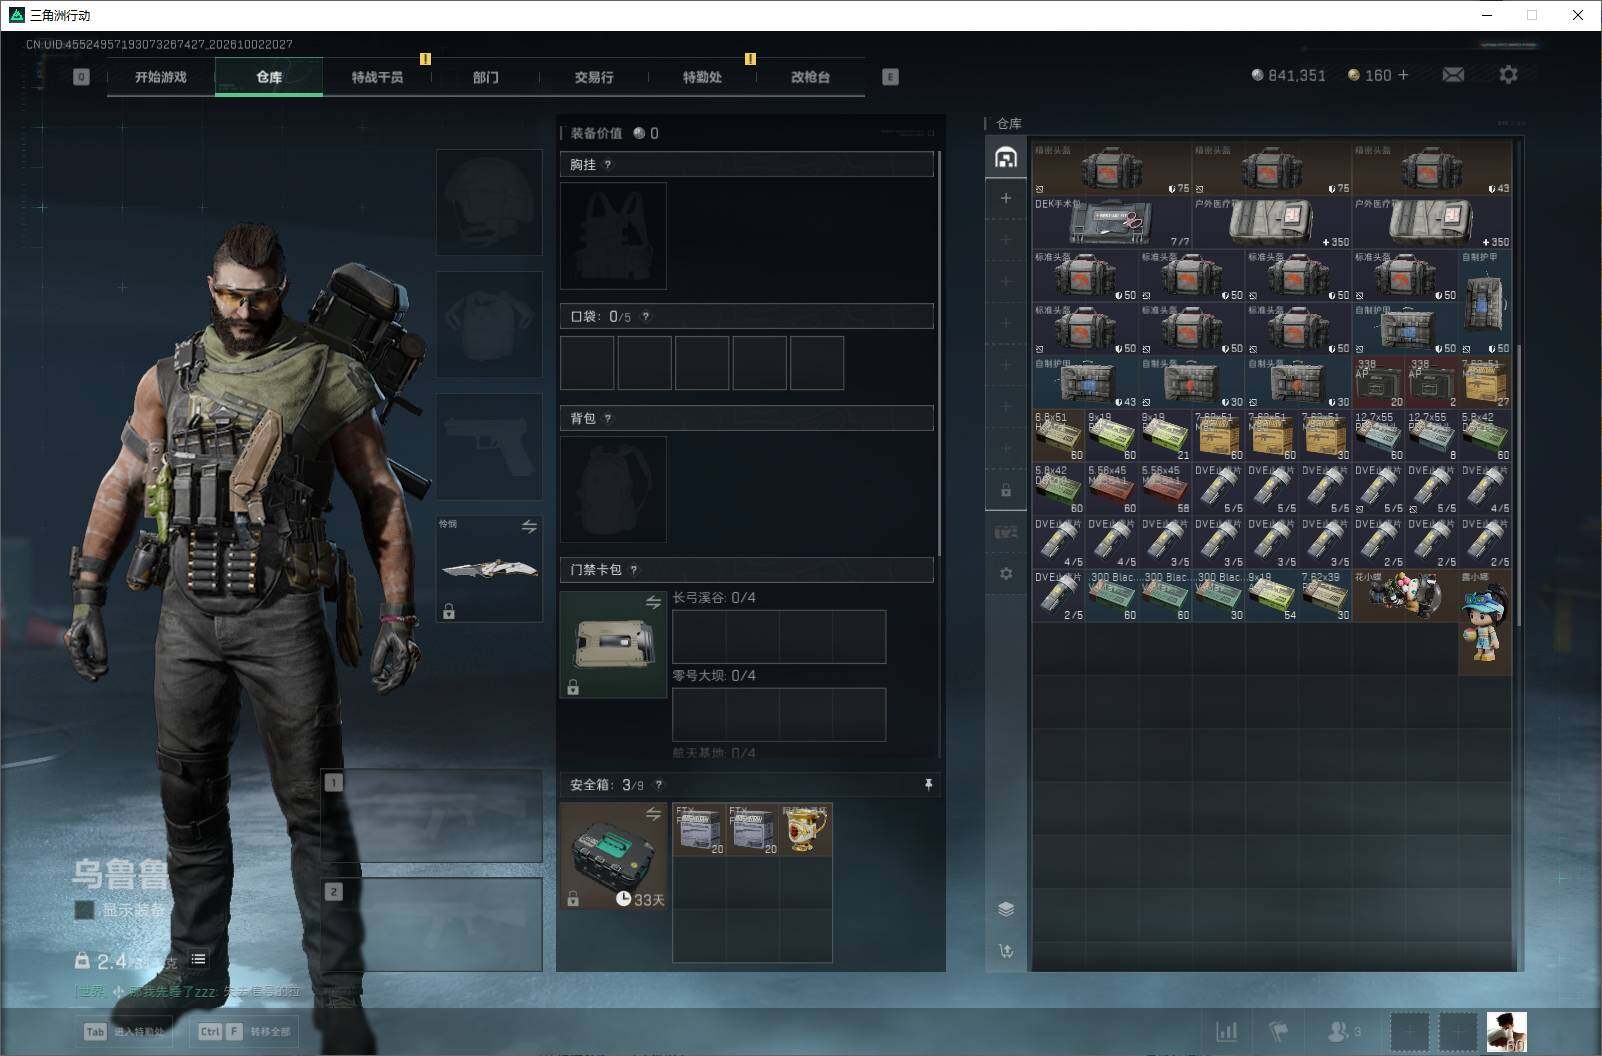The width and height of the screenshot is (1602, 1056).
Task: Open the 改枪台 tab
Action: click(810, 77)
